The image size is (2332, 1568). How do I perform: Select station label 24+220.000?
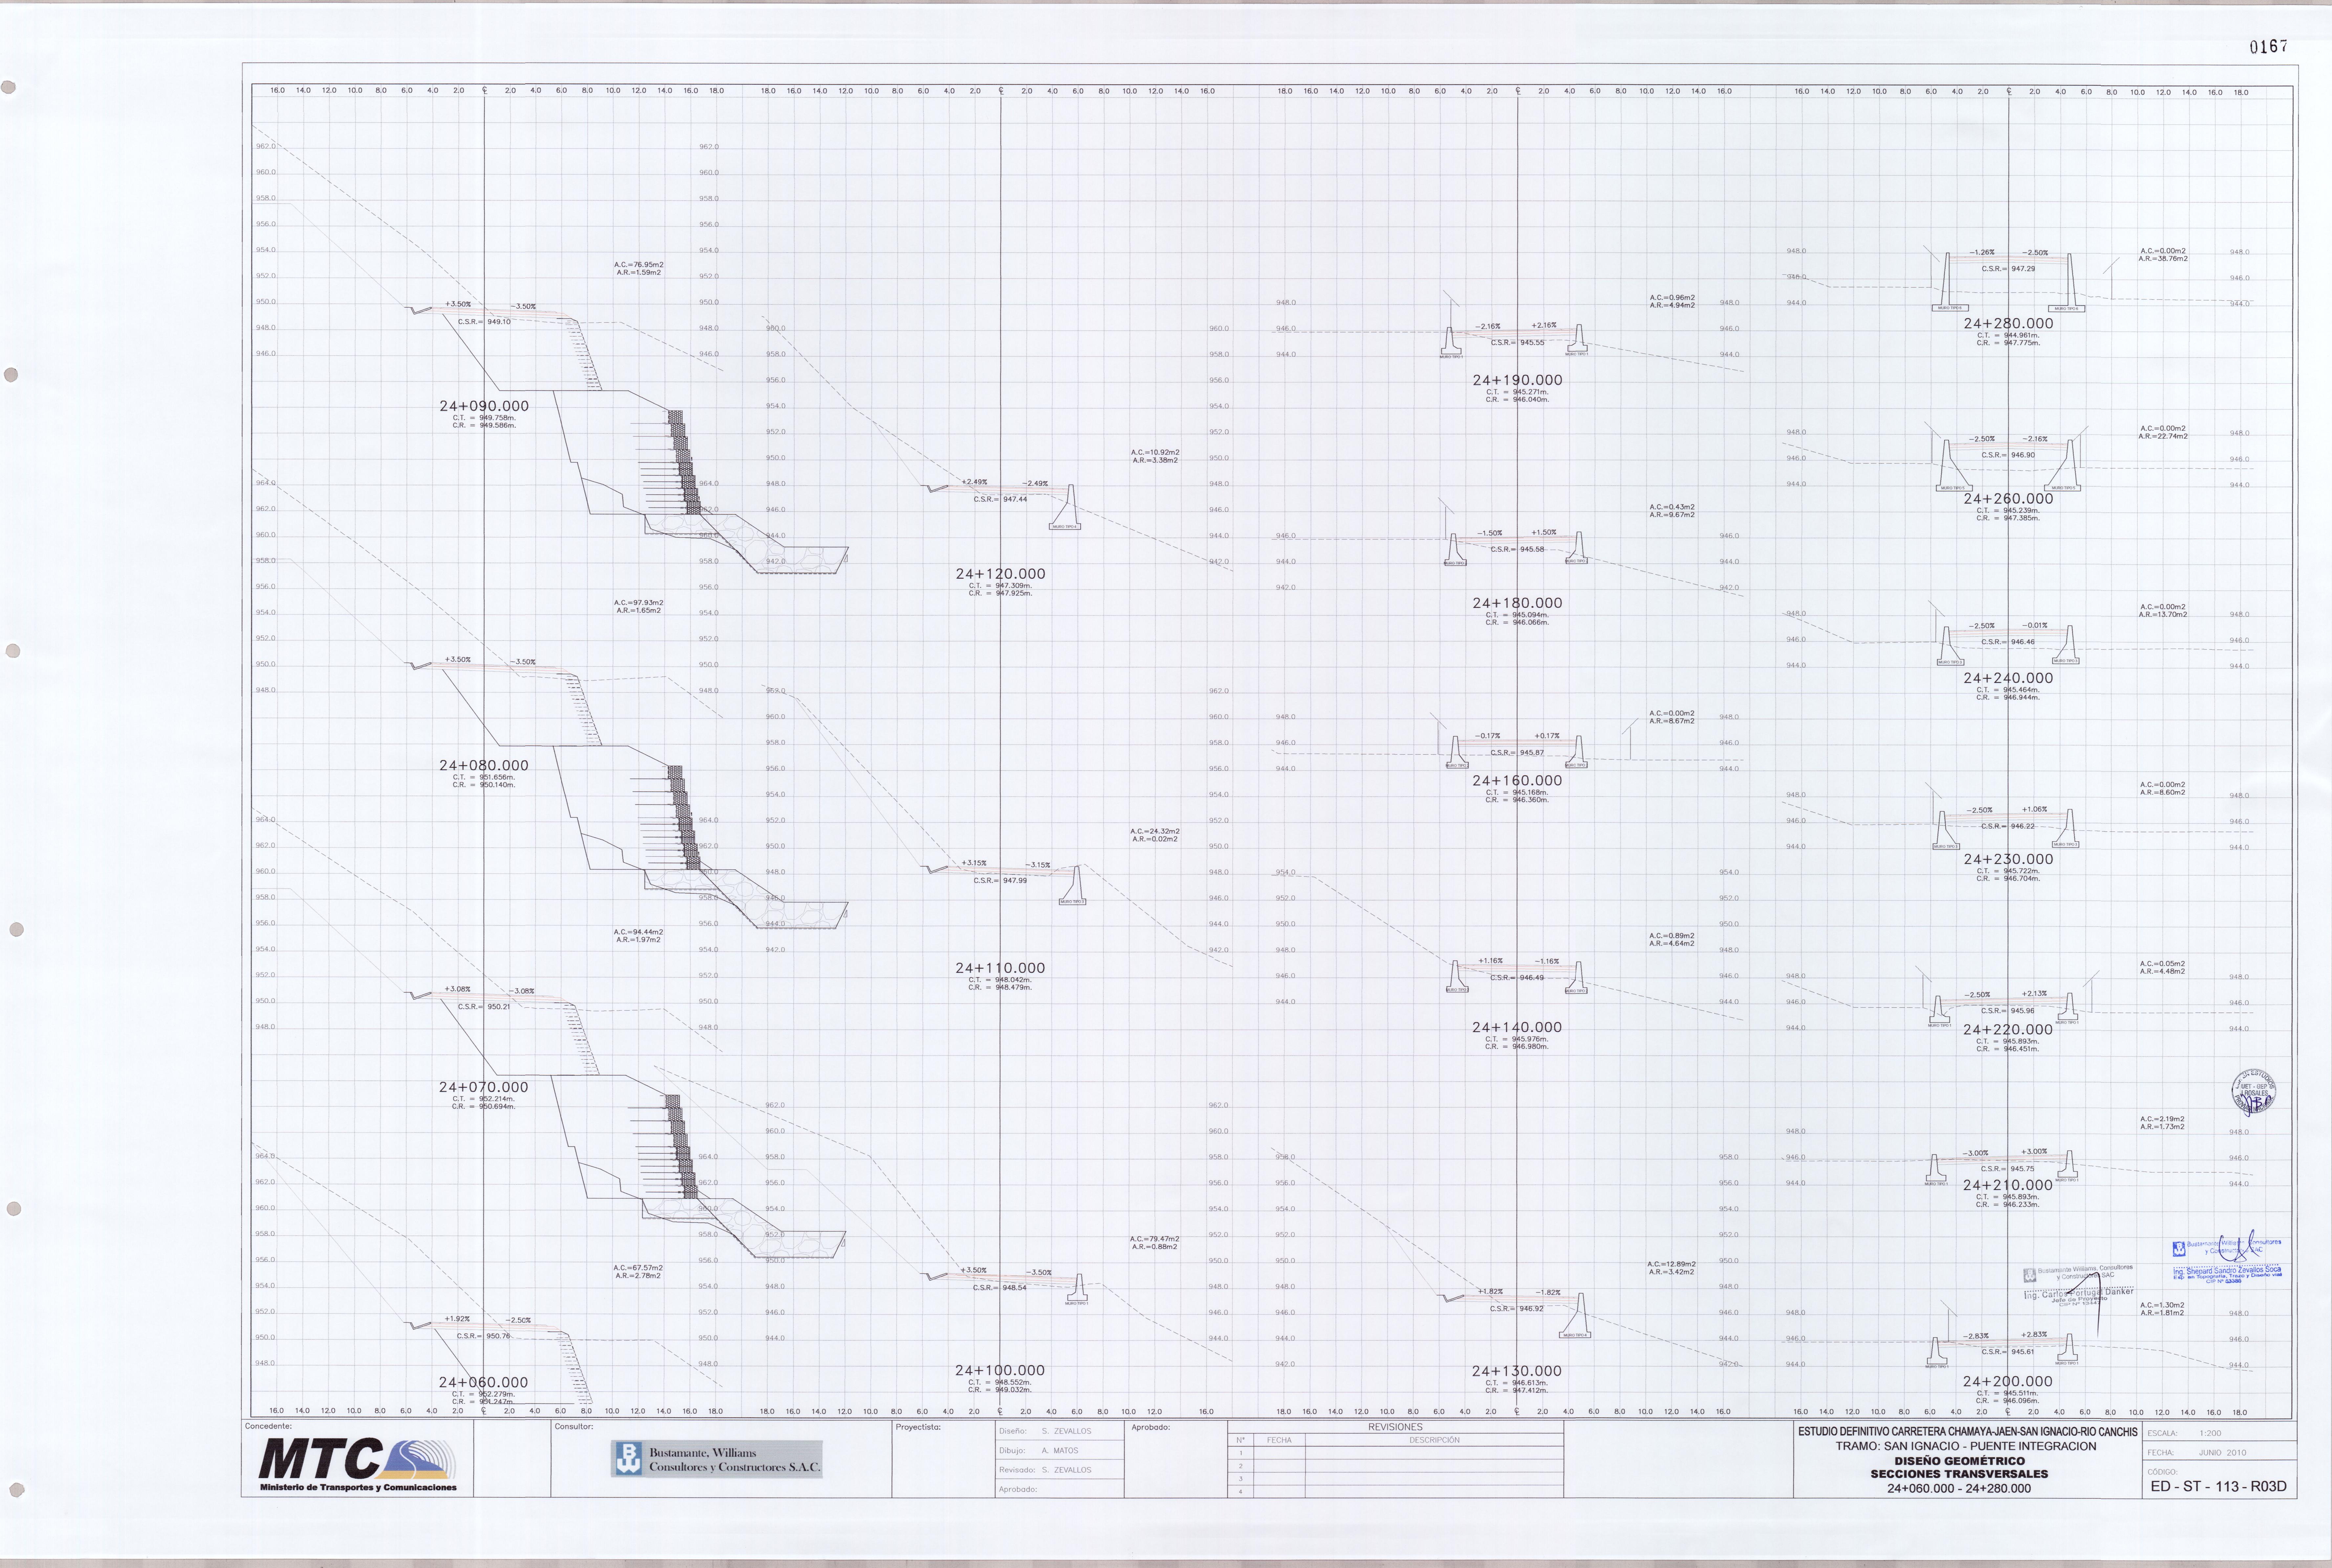pos(2008,1029)
